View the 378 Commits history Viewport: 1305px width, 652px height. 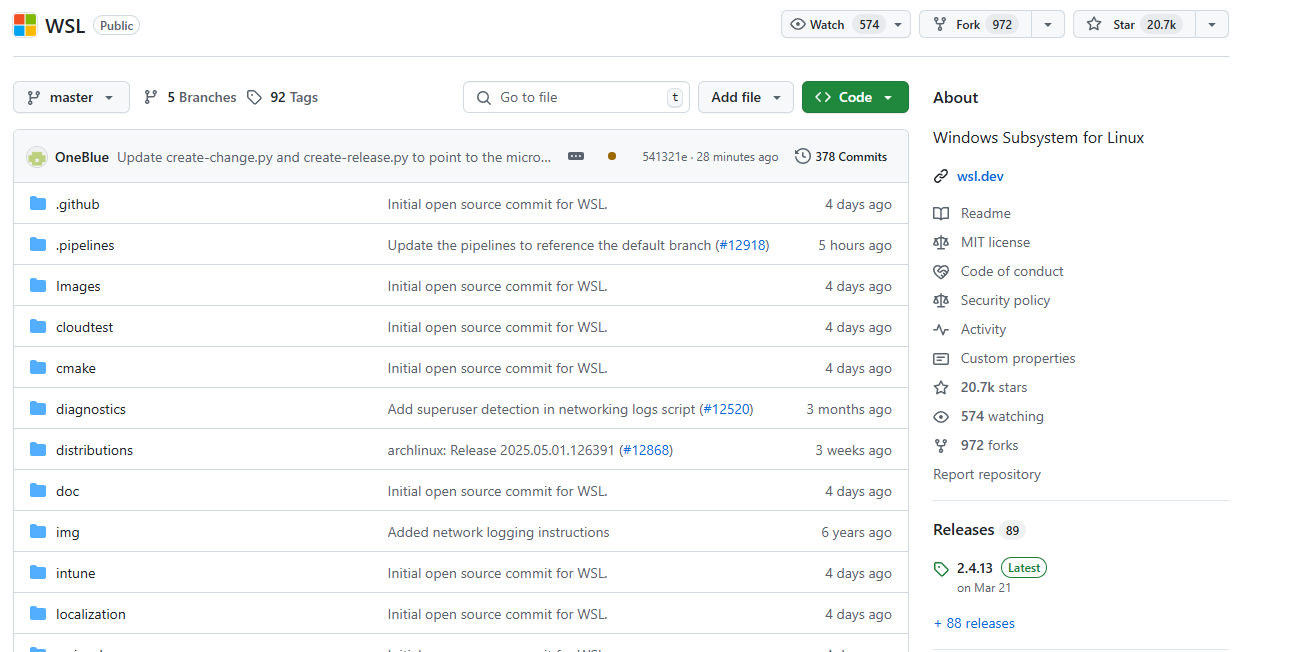coord(841,156)
